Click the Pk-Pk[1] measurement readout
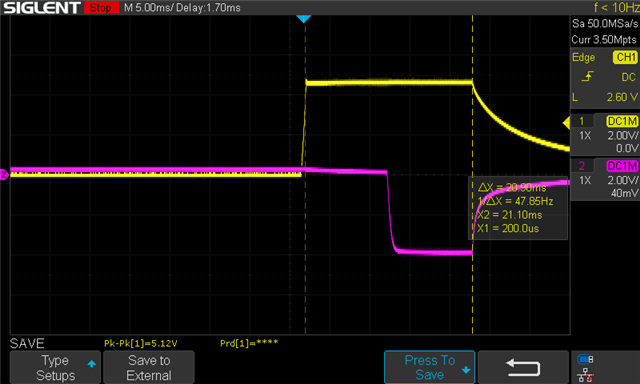 click(141, 344)
